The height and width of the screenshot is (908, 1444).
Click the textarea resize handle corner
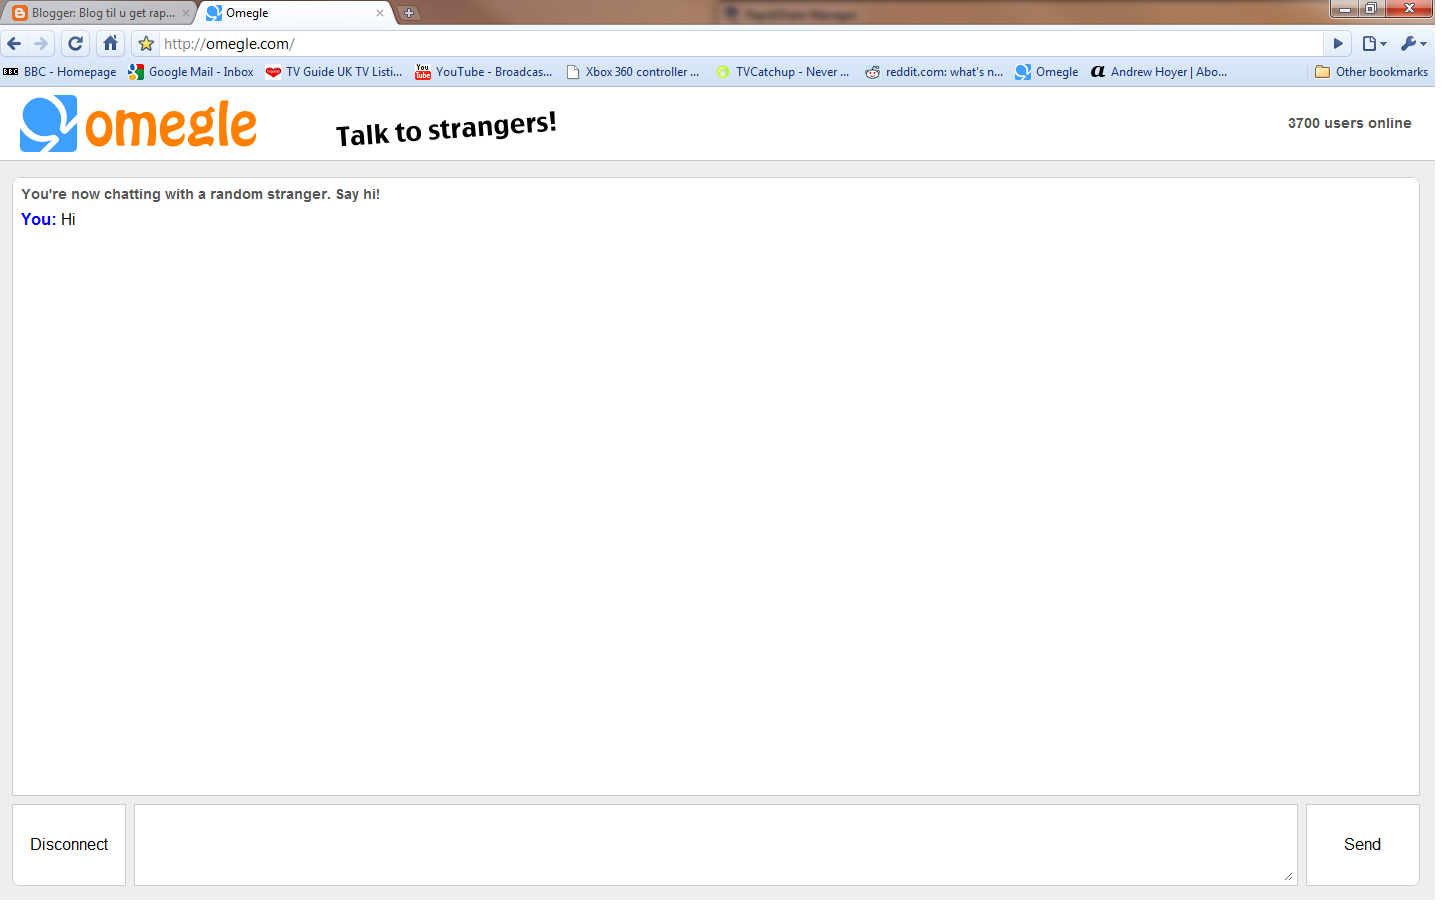tap(1288, 877)
